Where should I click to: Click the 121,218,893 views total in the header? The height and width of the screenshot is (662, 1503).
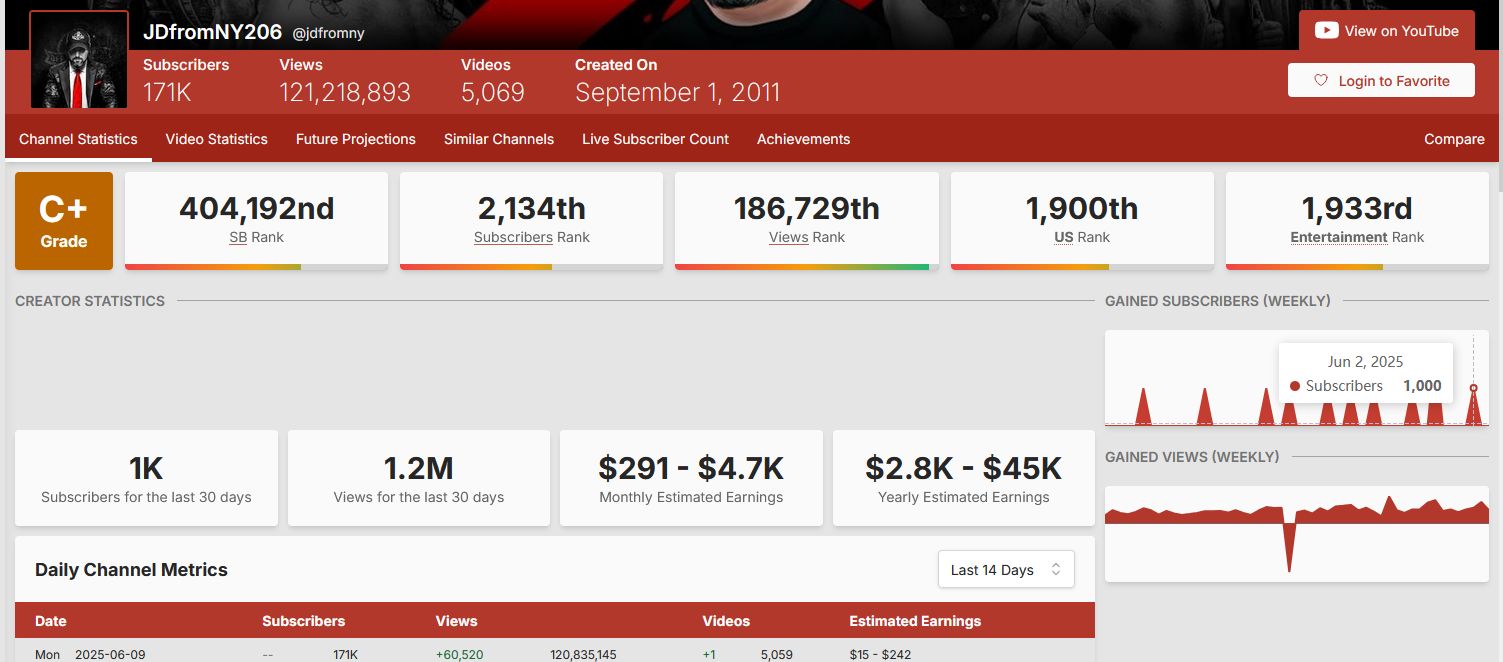click(x=345, y=93)
